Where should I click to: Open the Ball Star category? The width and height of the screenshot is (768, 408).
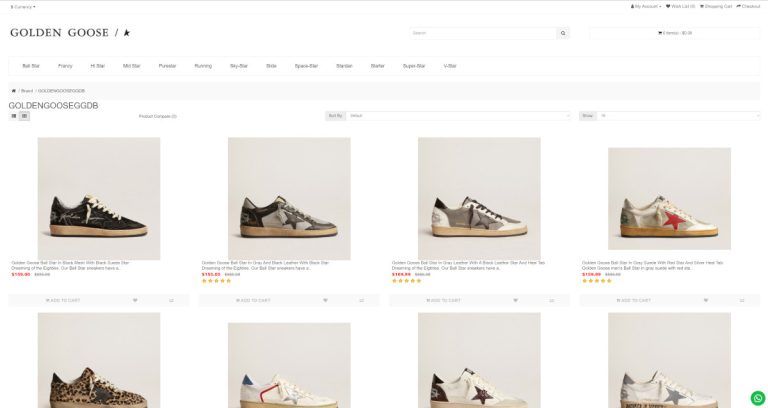click(x=31, y=66)
